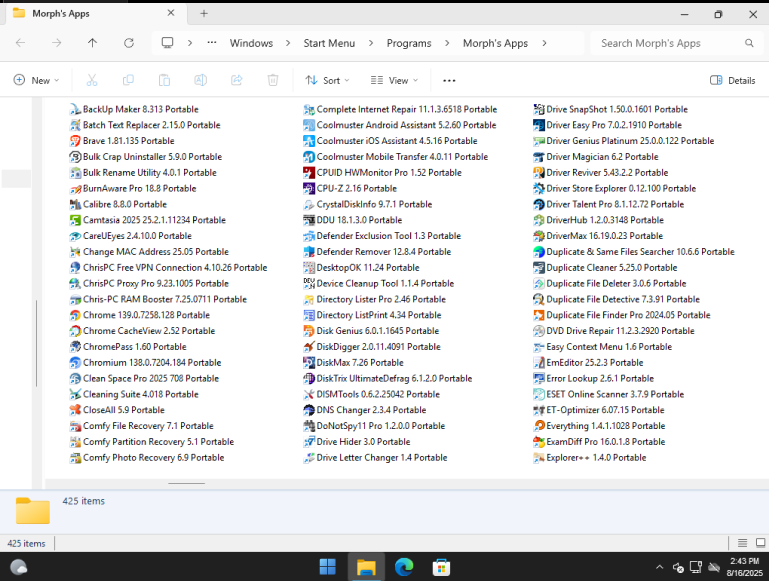Click the horizontal scrollbar thumb
Viewport: 769px width, 581px height.
(186, 483)
